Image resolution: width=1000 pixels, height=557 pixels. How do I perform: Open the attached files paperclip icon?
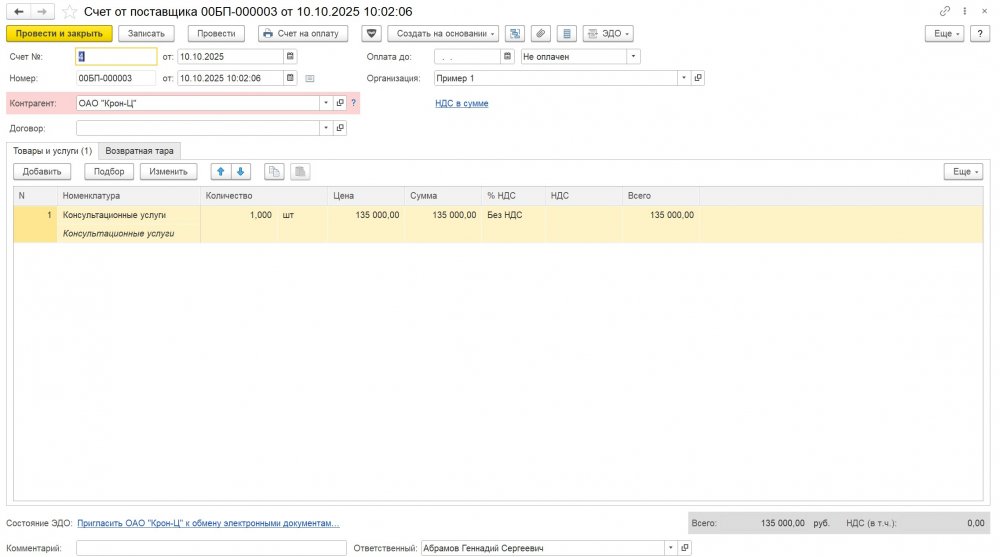point(541,33)
